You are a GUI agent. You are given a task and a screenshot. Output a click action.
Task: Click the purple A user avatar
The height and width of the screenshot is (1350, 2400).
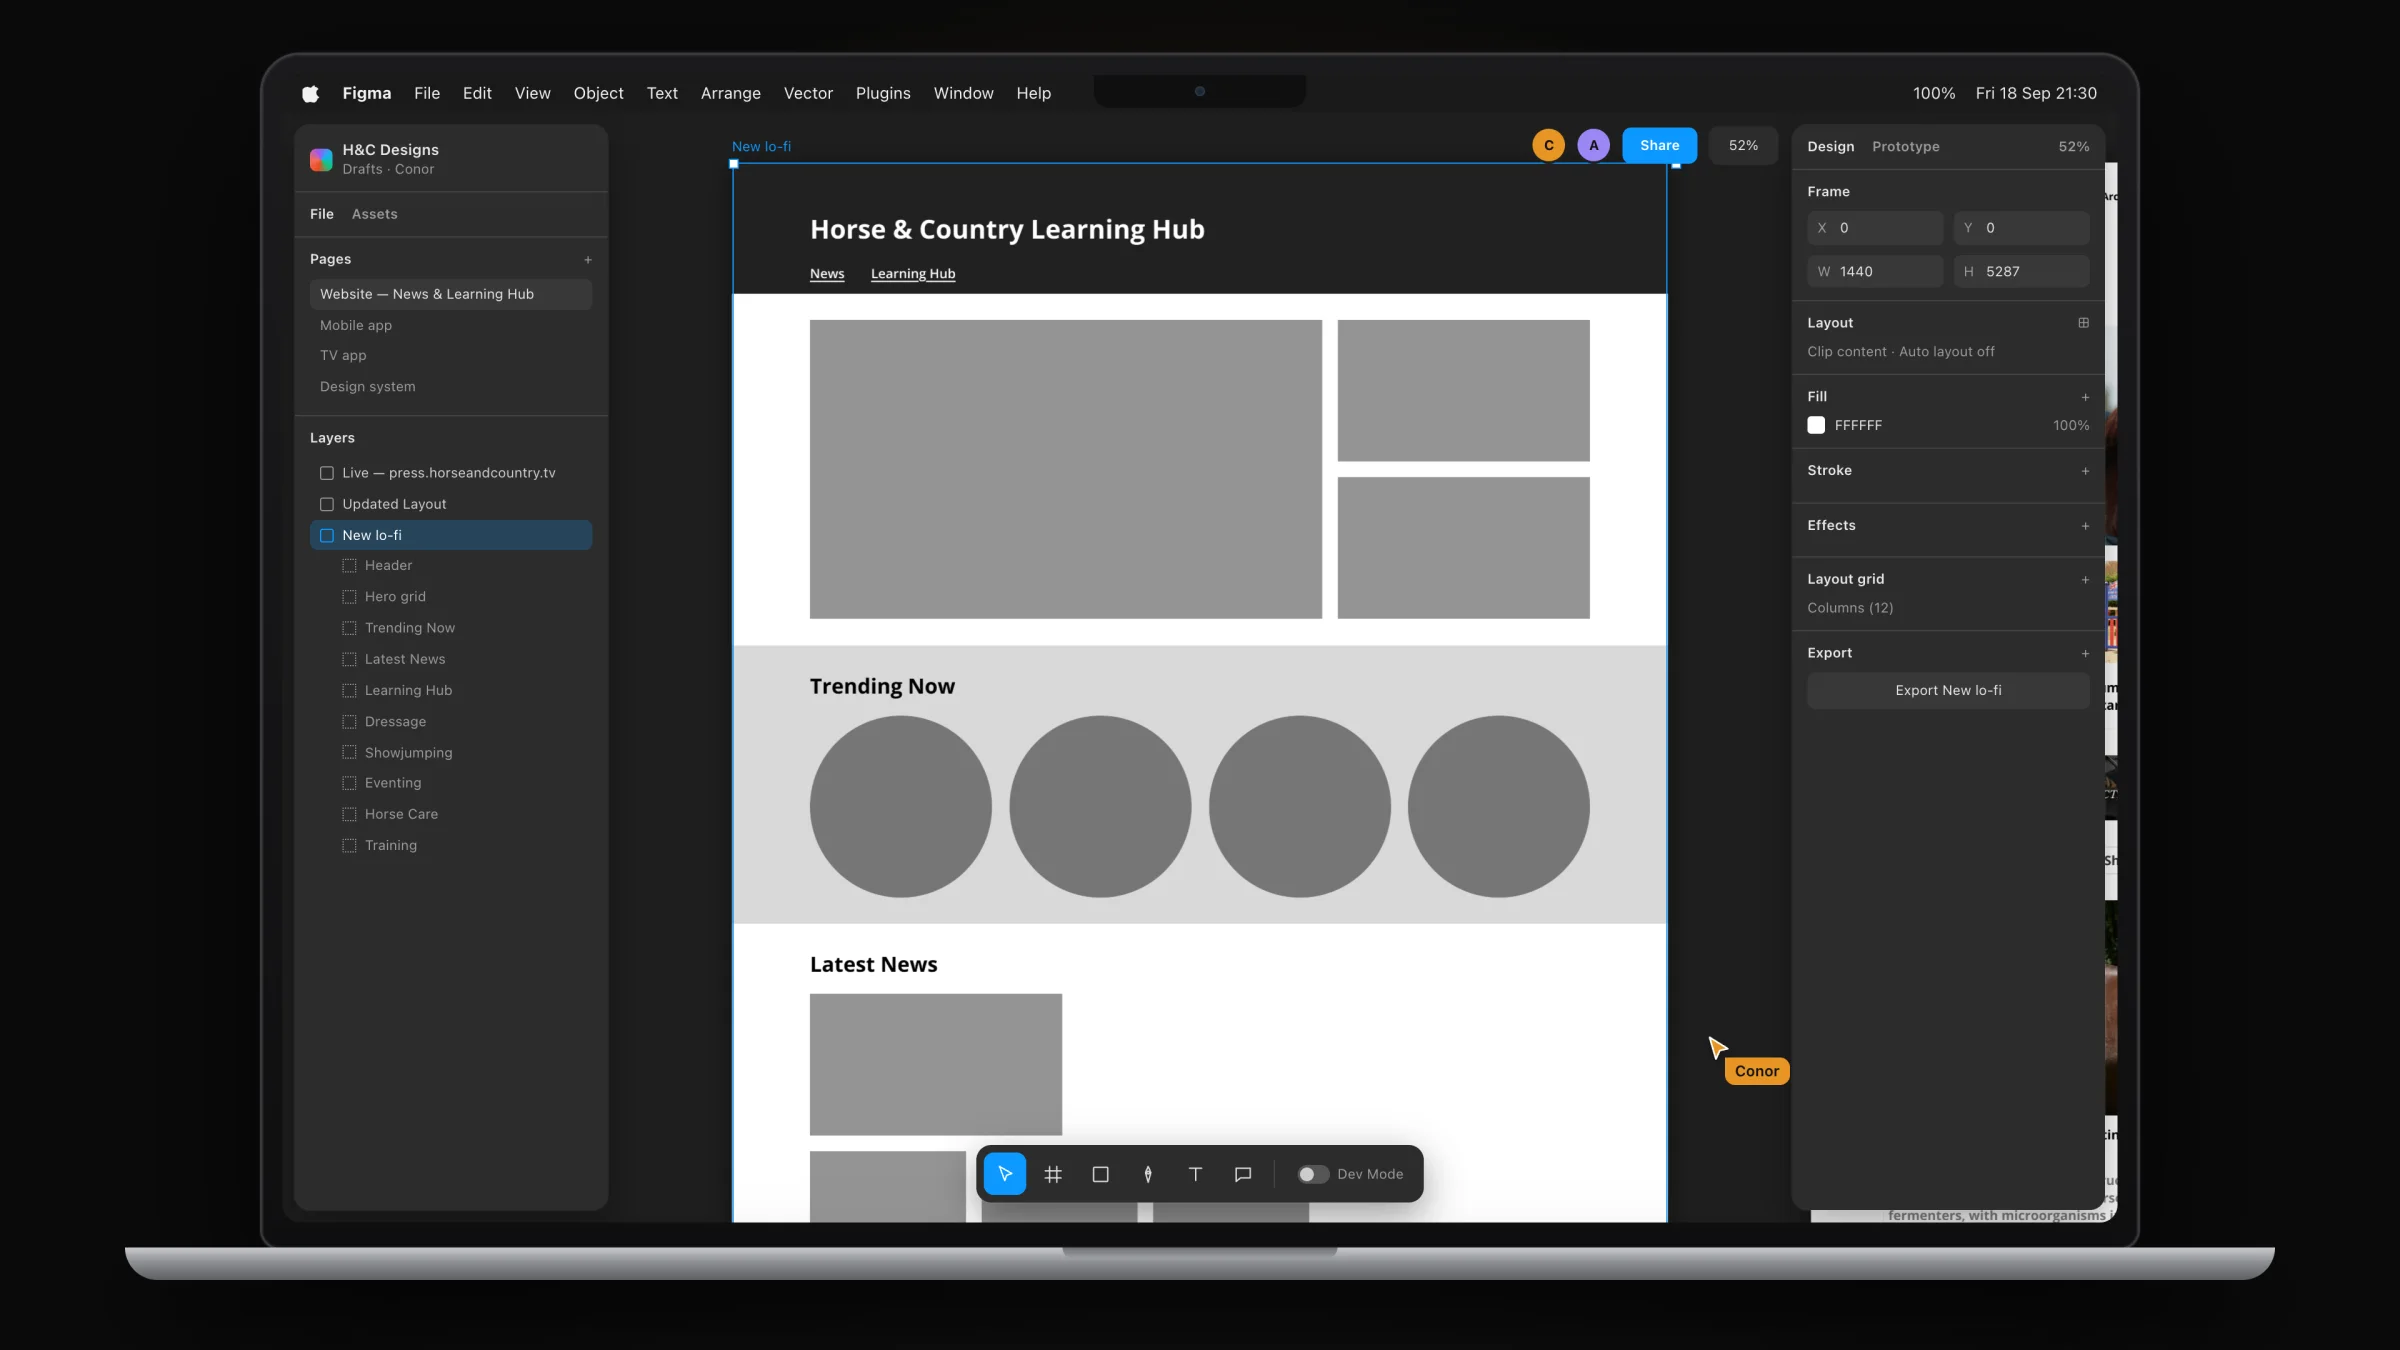tap(1594, 145)
